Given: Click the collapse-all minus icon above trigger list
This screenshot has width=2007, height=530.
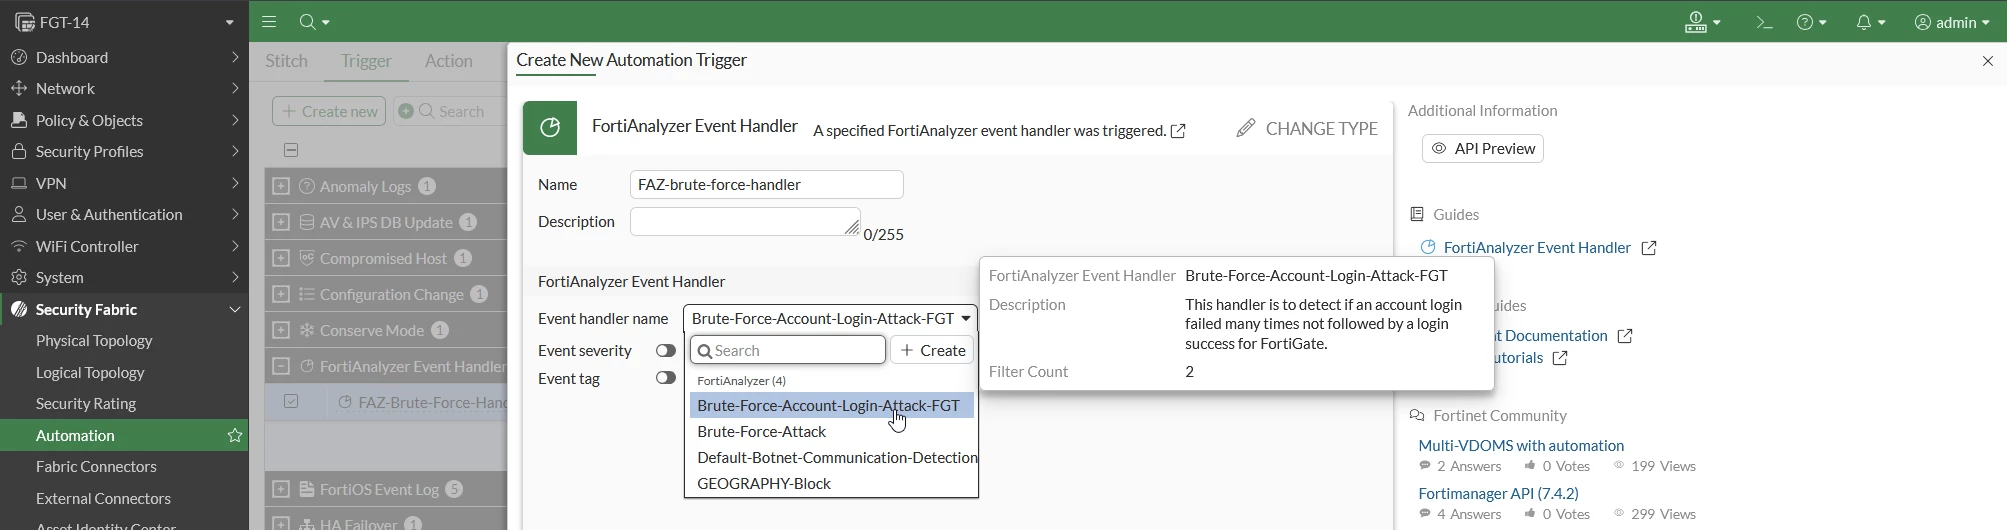Looking at the screenshot, I should tap(291, 150).
